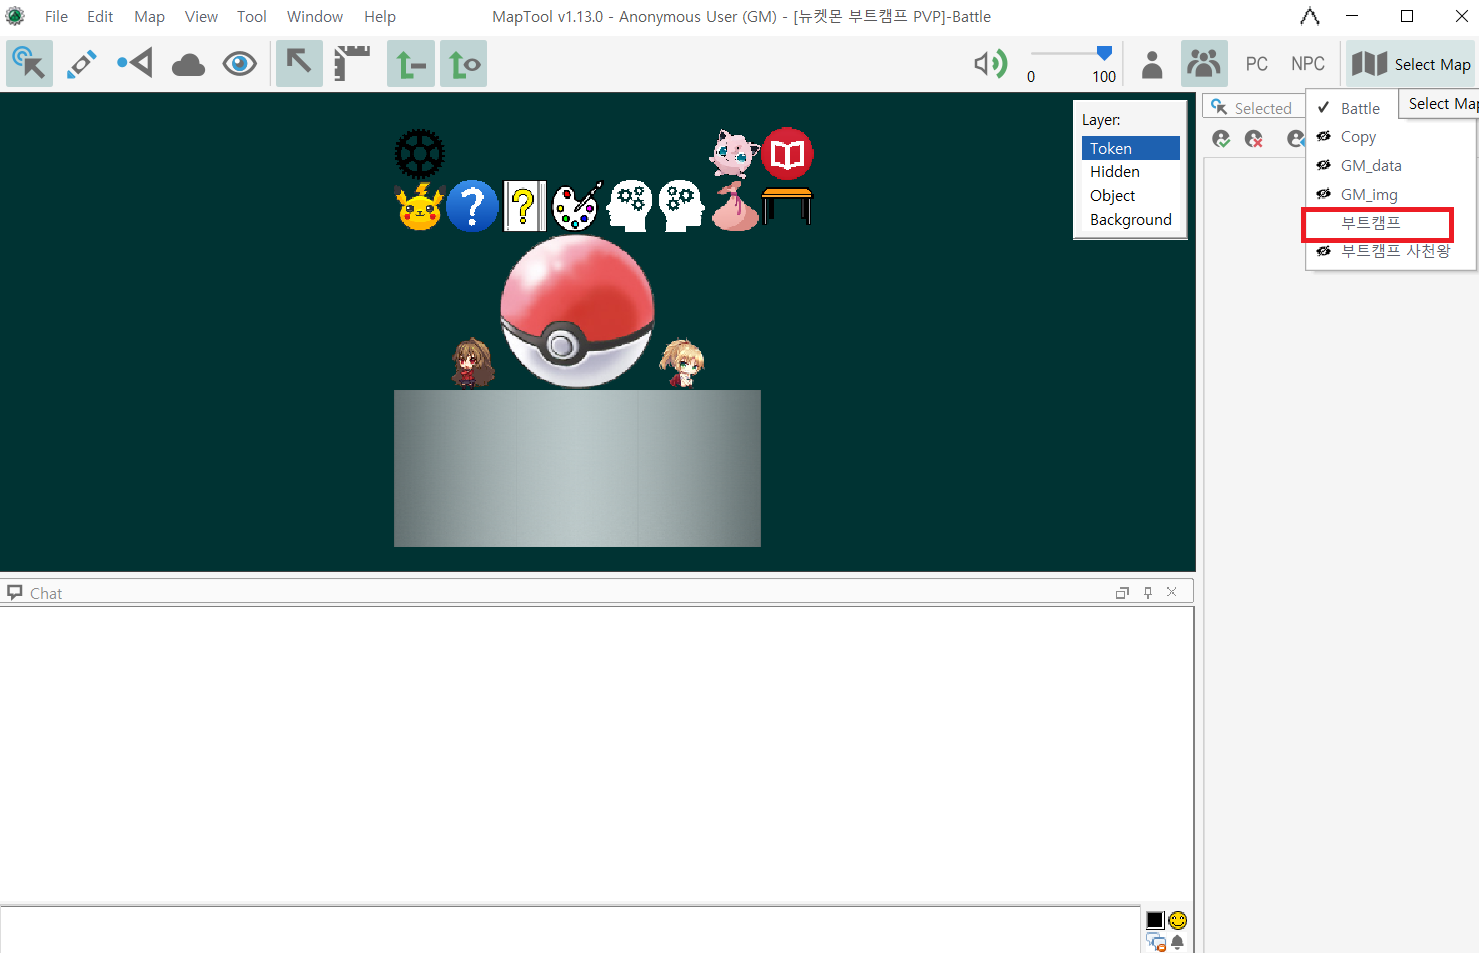
Task: Pick 부트캠프 사천왕 map from list
Action: pos(1395,251)
